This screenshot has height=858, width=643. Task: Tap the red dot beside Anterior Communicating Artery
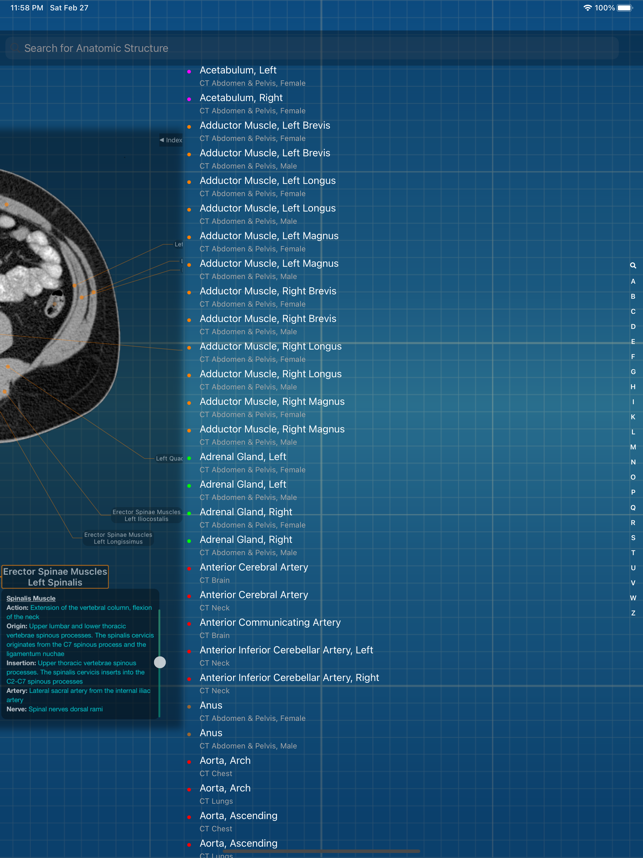point(189,623)
